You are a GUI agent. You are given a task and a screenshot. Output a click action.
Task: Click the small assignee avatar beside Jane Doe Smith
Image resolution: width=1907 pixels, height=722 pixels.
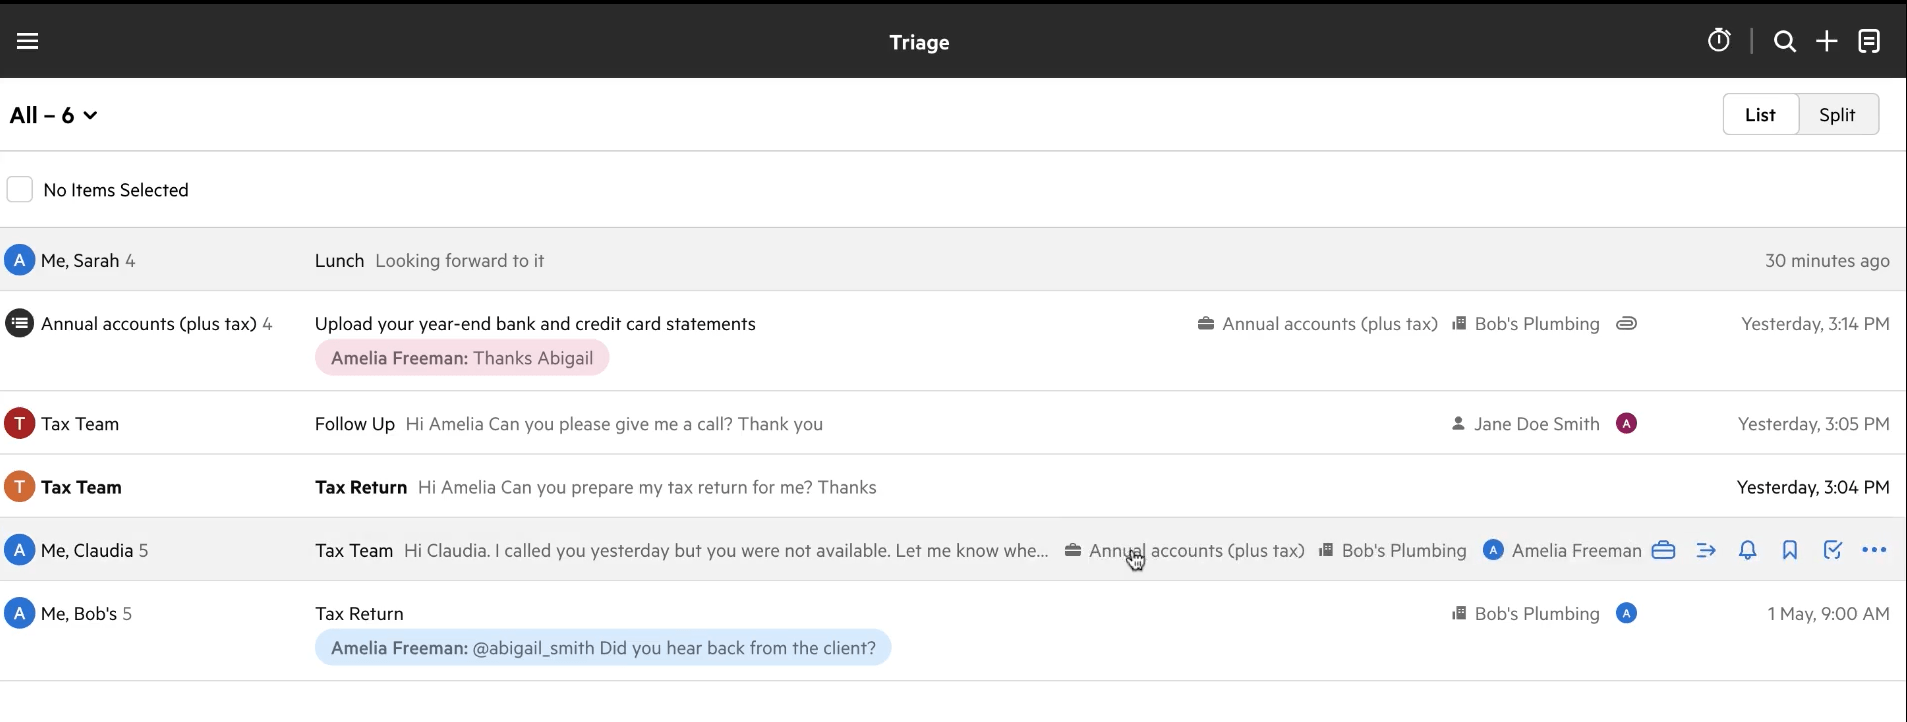[x=1626, y=423]
